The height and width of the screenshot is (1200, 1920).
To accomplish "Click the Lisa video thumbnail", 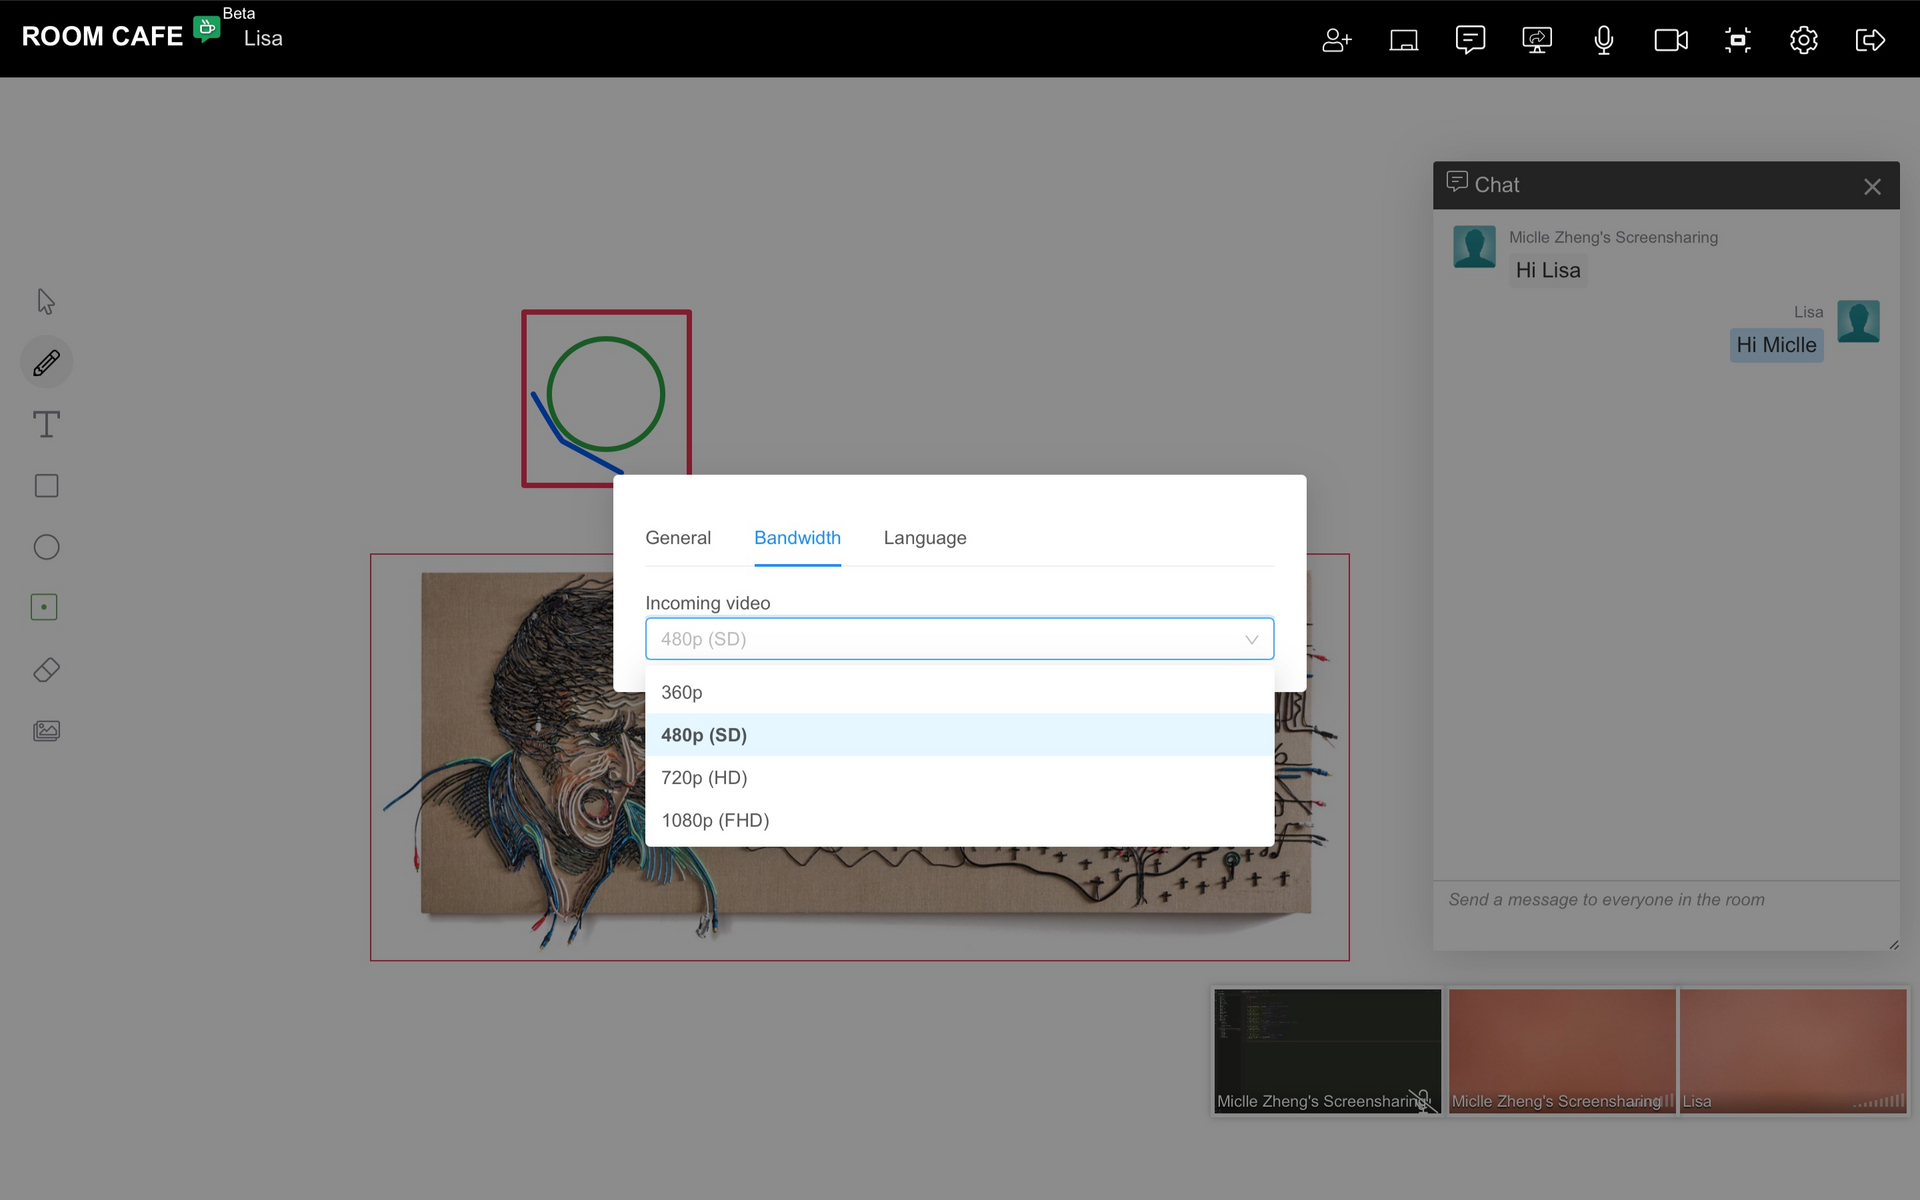I will click(x=1794, y=1051).
